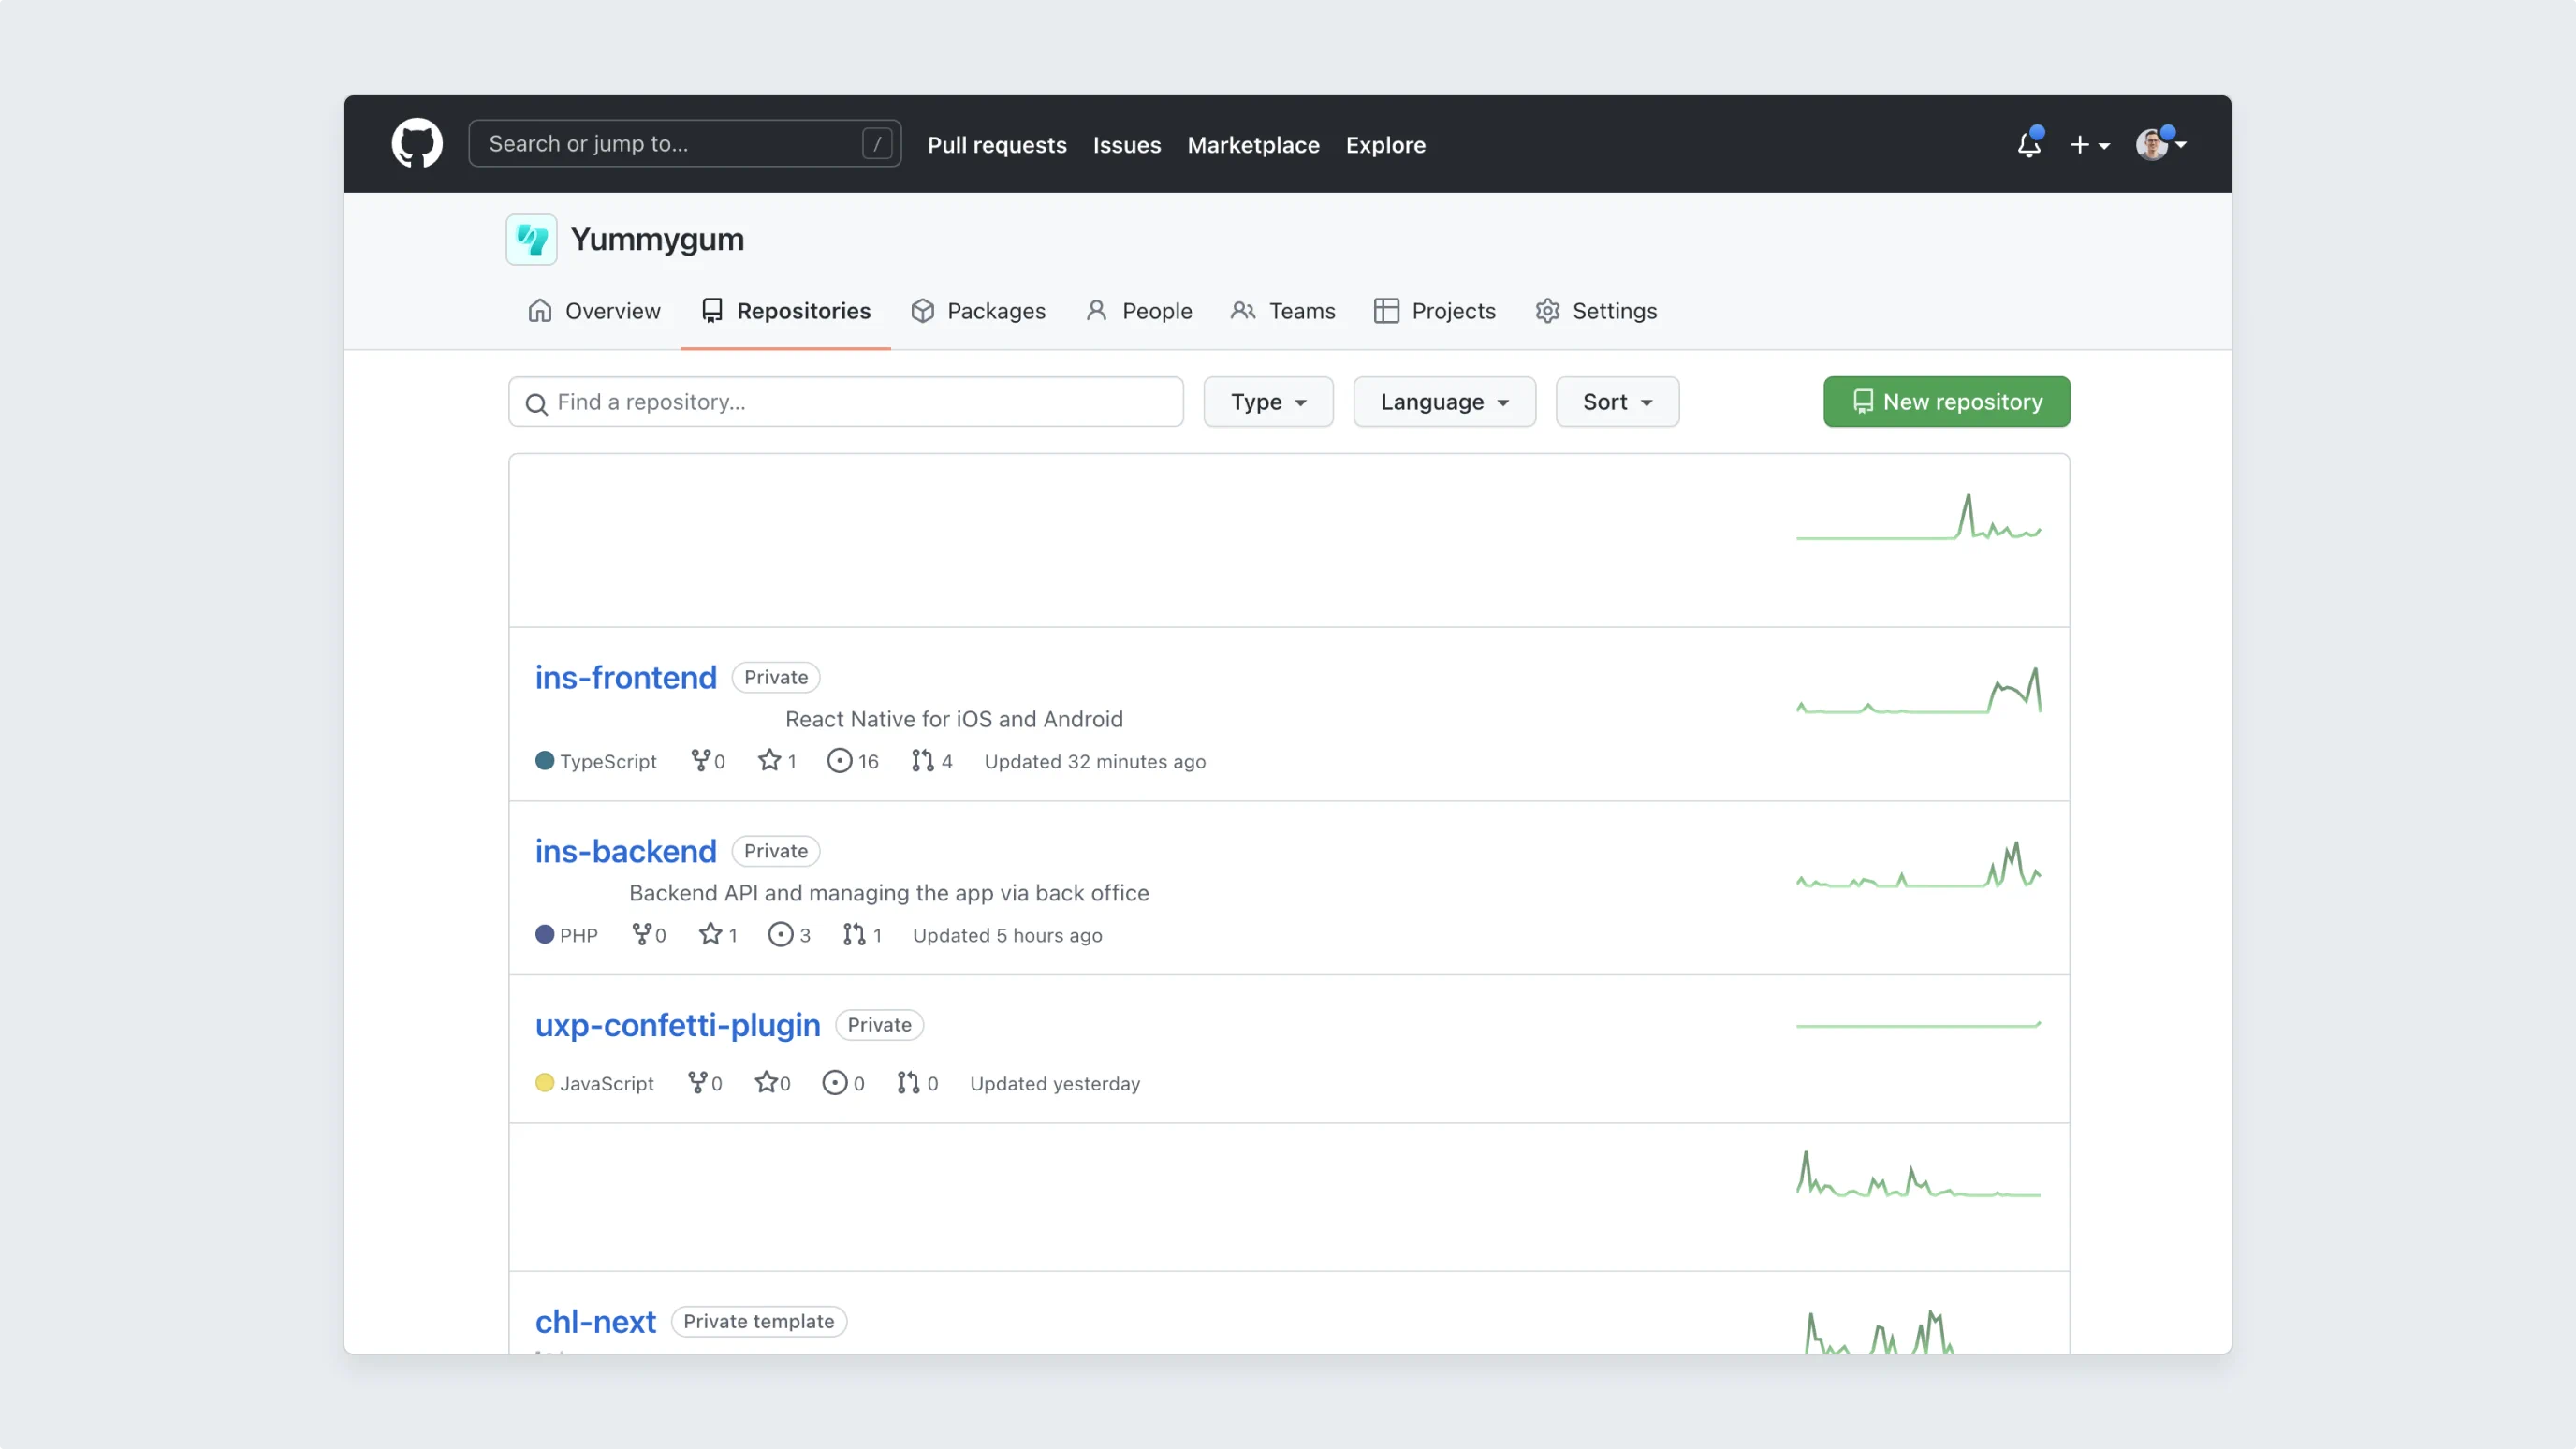
Task: Click the chl-next activity sparkline
Action: click(x=1880, y=1332)
